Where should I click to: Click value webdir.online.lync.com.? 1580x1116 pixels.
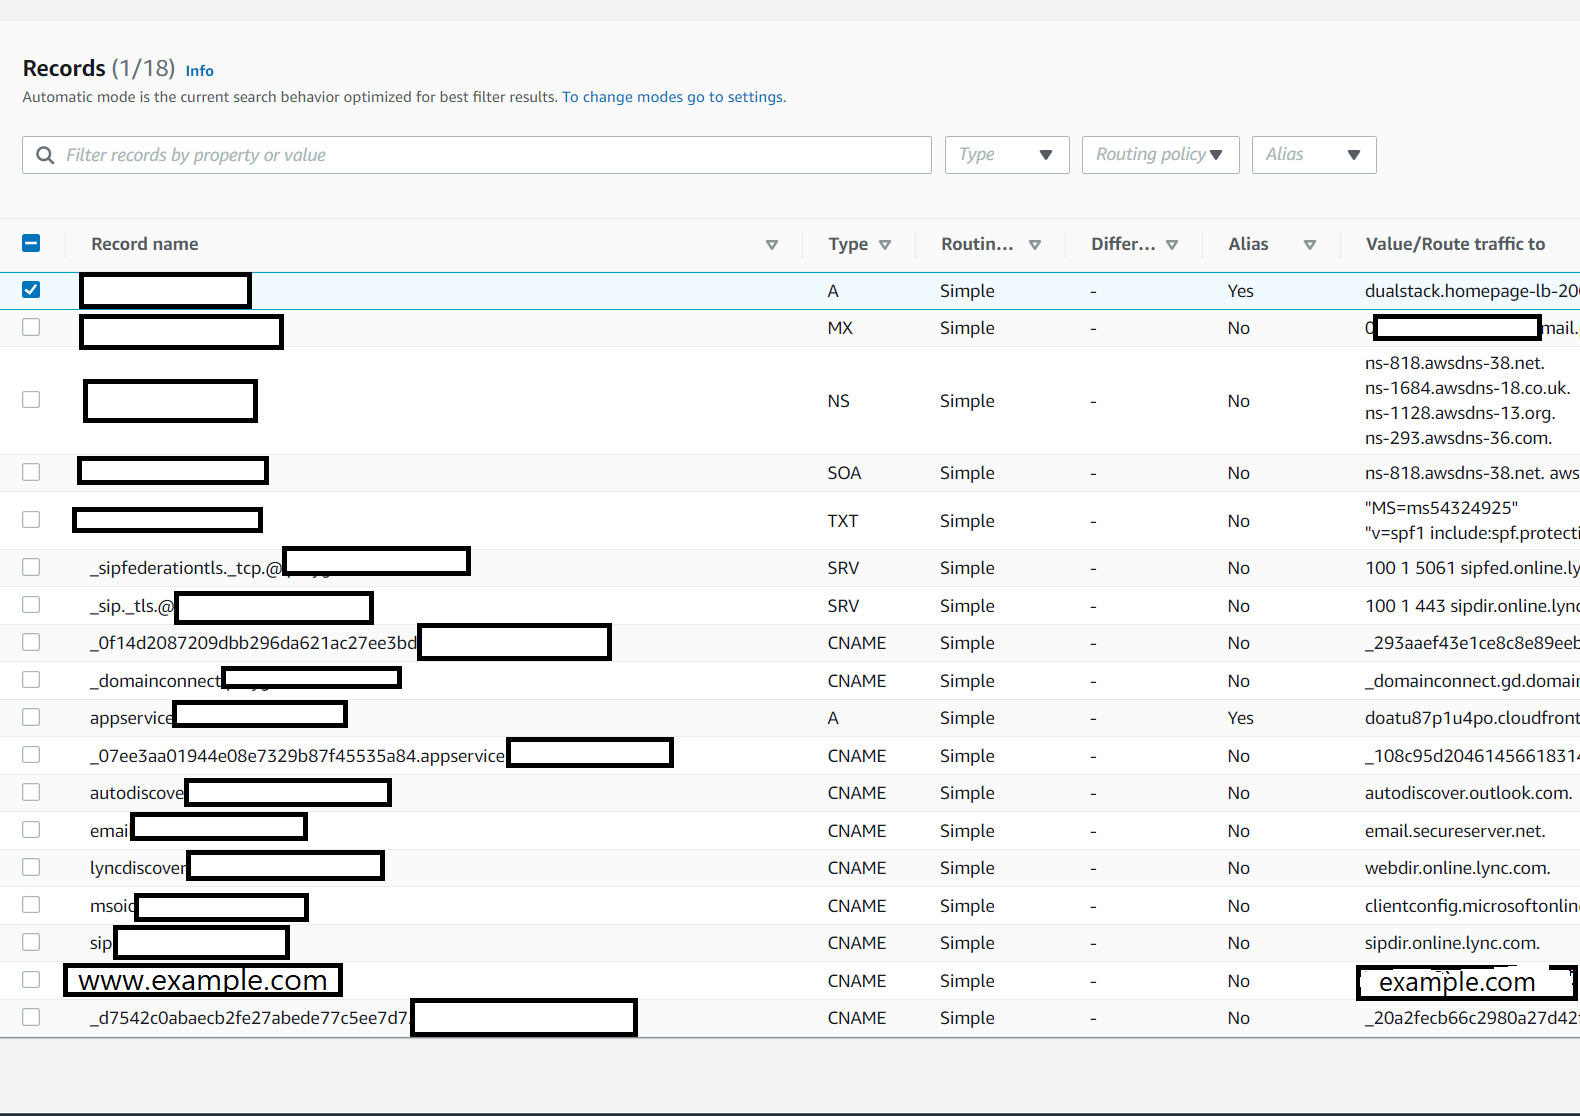pos(1458,868)
